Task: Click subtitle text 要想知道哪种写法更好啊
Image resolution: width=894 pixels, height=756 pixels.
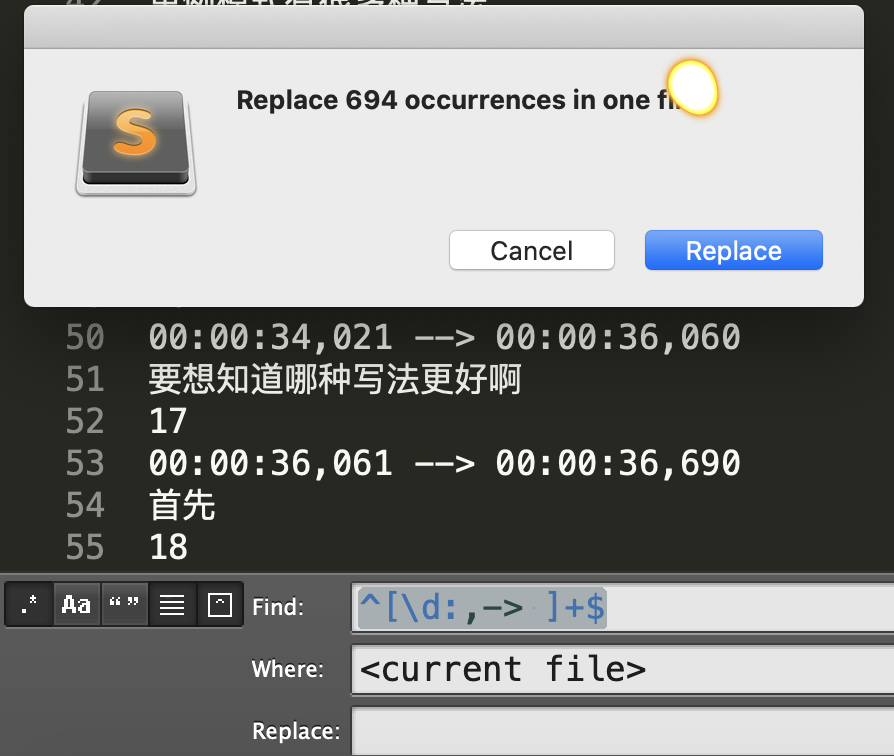Action: tap(335, 379)
